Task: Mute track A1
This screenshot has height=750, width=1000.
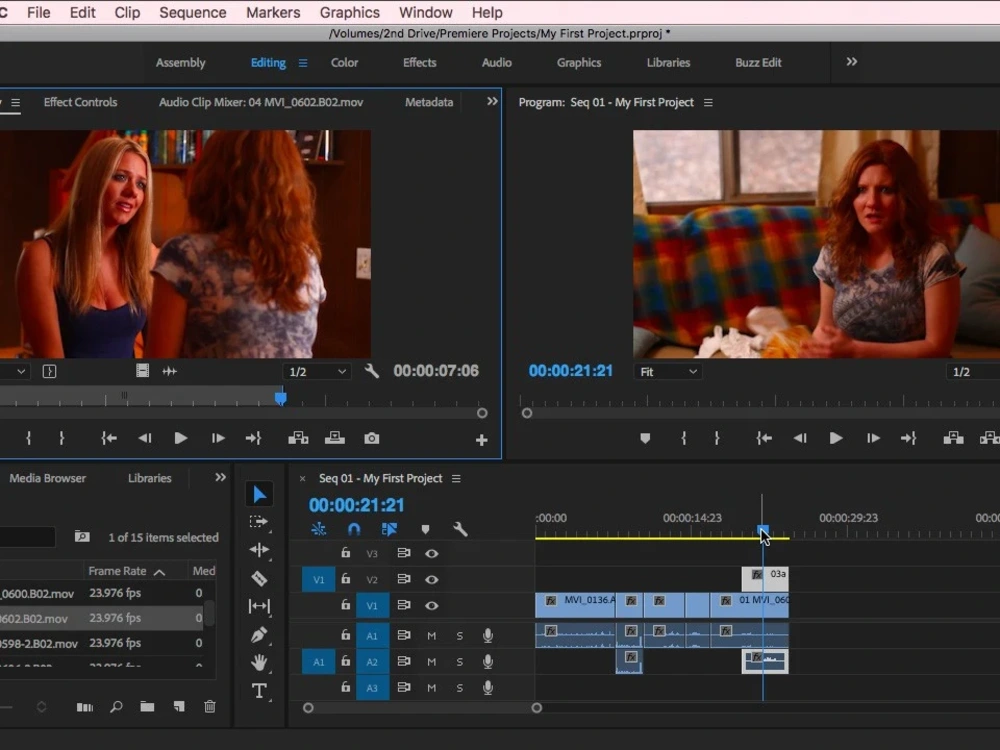Action: click(432, 636)
